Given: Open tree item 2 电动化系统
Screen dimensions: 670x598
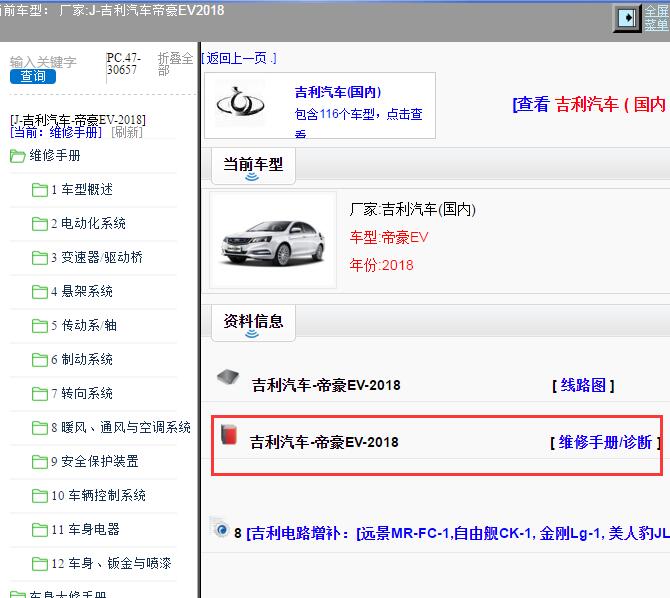Looking at the screenshot, I should coord(88,223).
